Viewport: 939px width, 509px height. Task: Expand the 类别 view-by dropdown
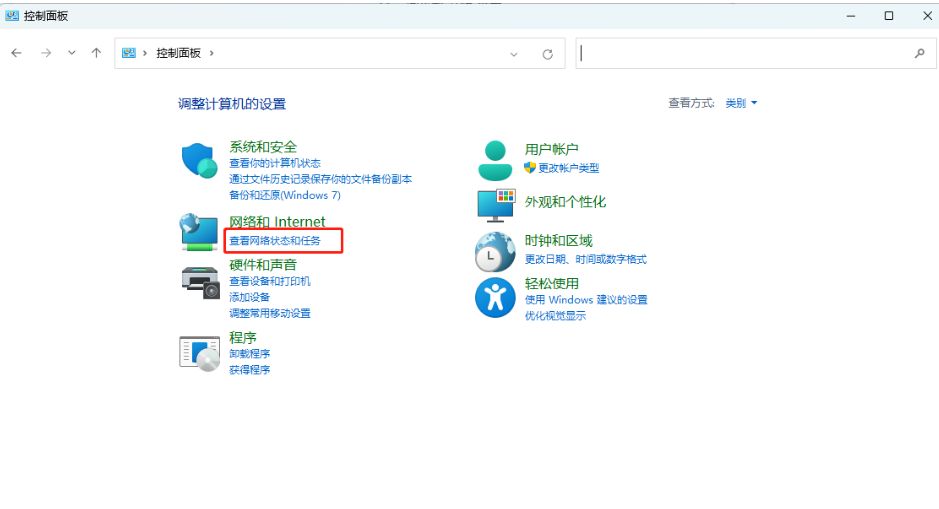pos(741,103)
